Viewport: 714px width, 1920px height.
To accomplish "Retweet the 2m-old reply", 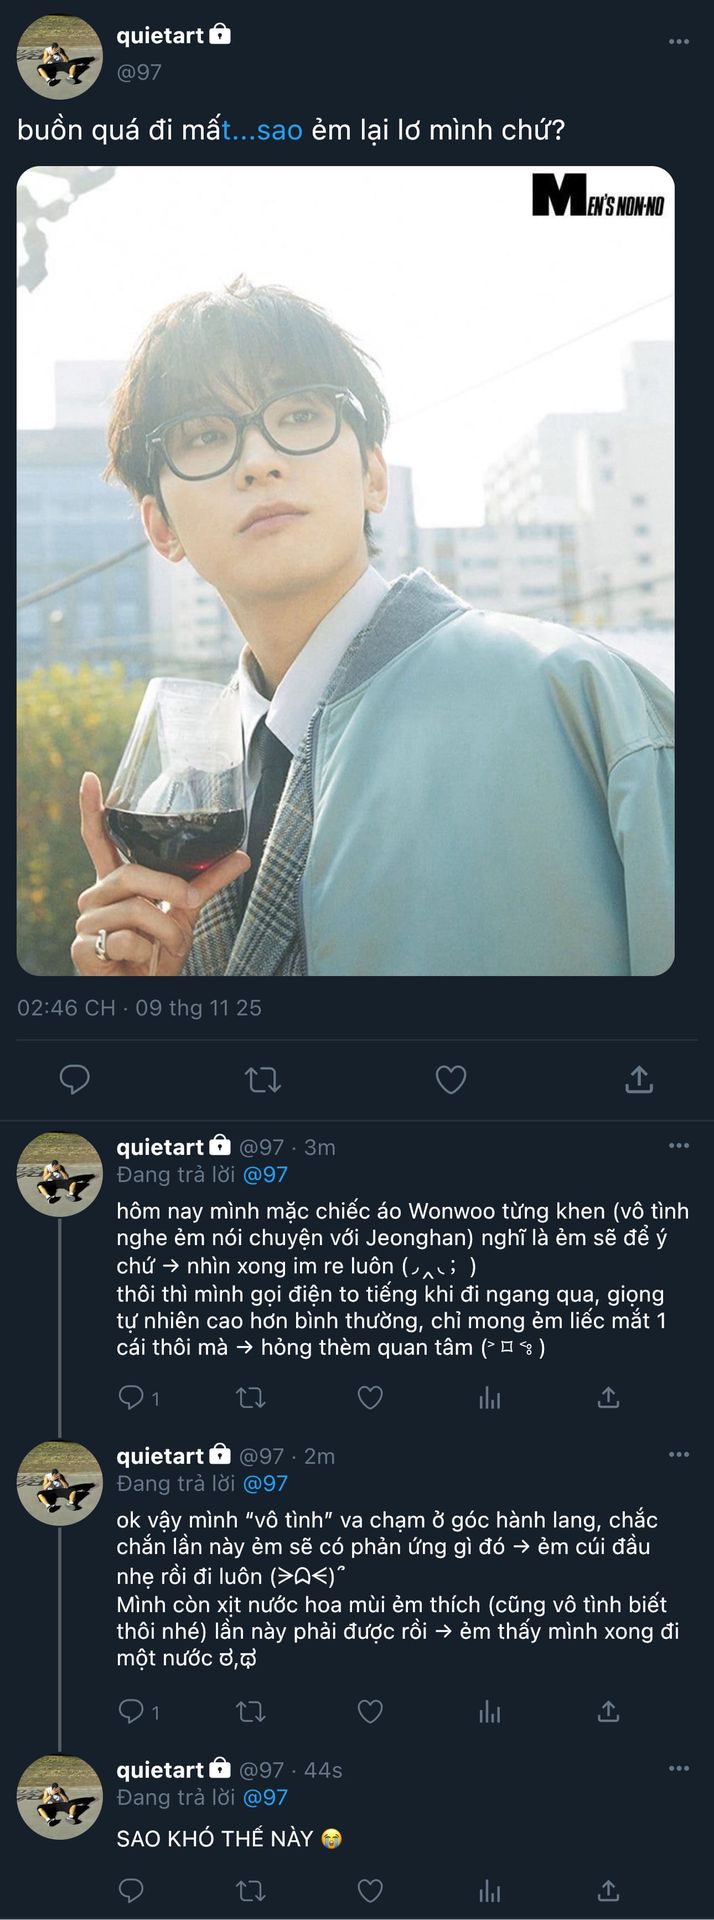I will pyautogui.click(x=250, y=1712).
